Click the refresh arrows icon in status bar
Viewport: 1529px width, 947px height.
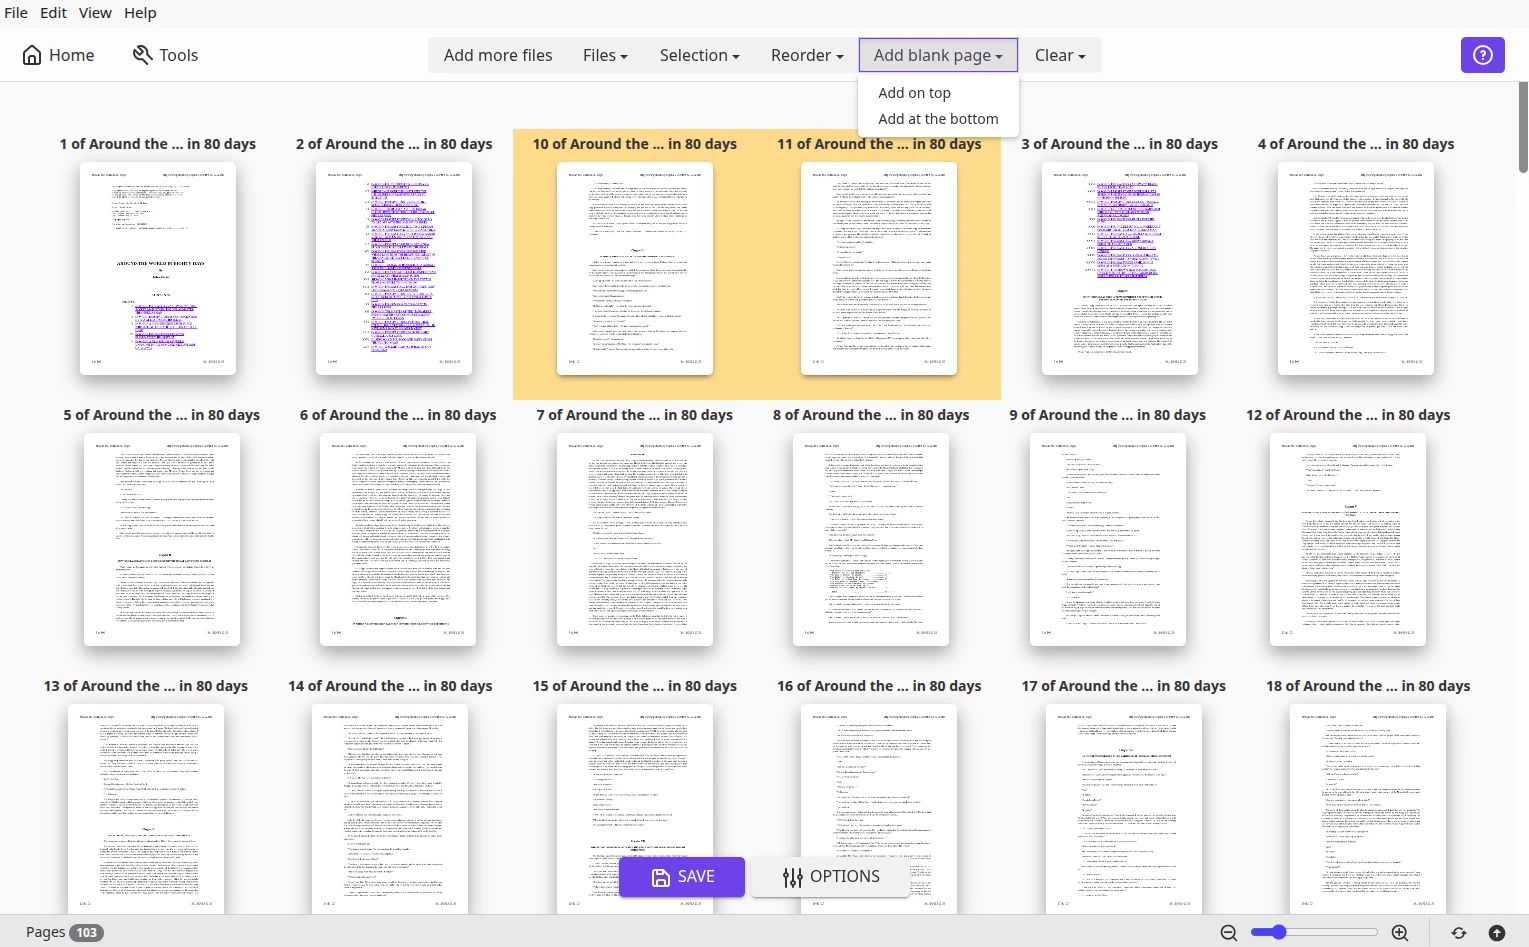[1459, 933]
